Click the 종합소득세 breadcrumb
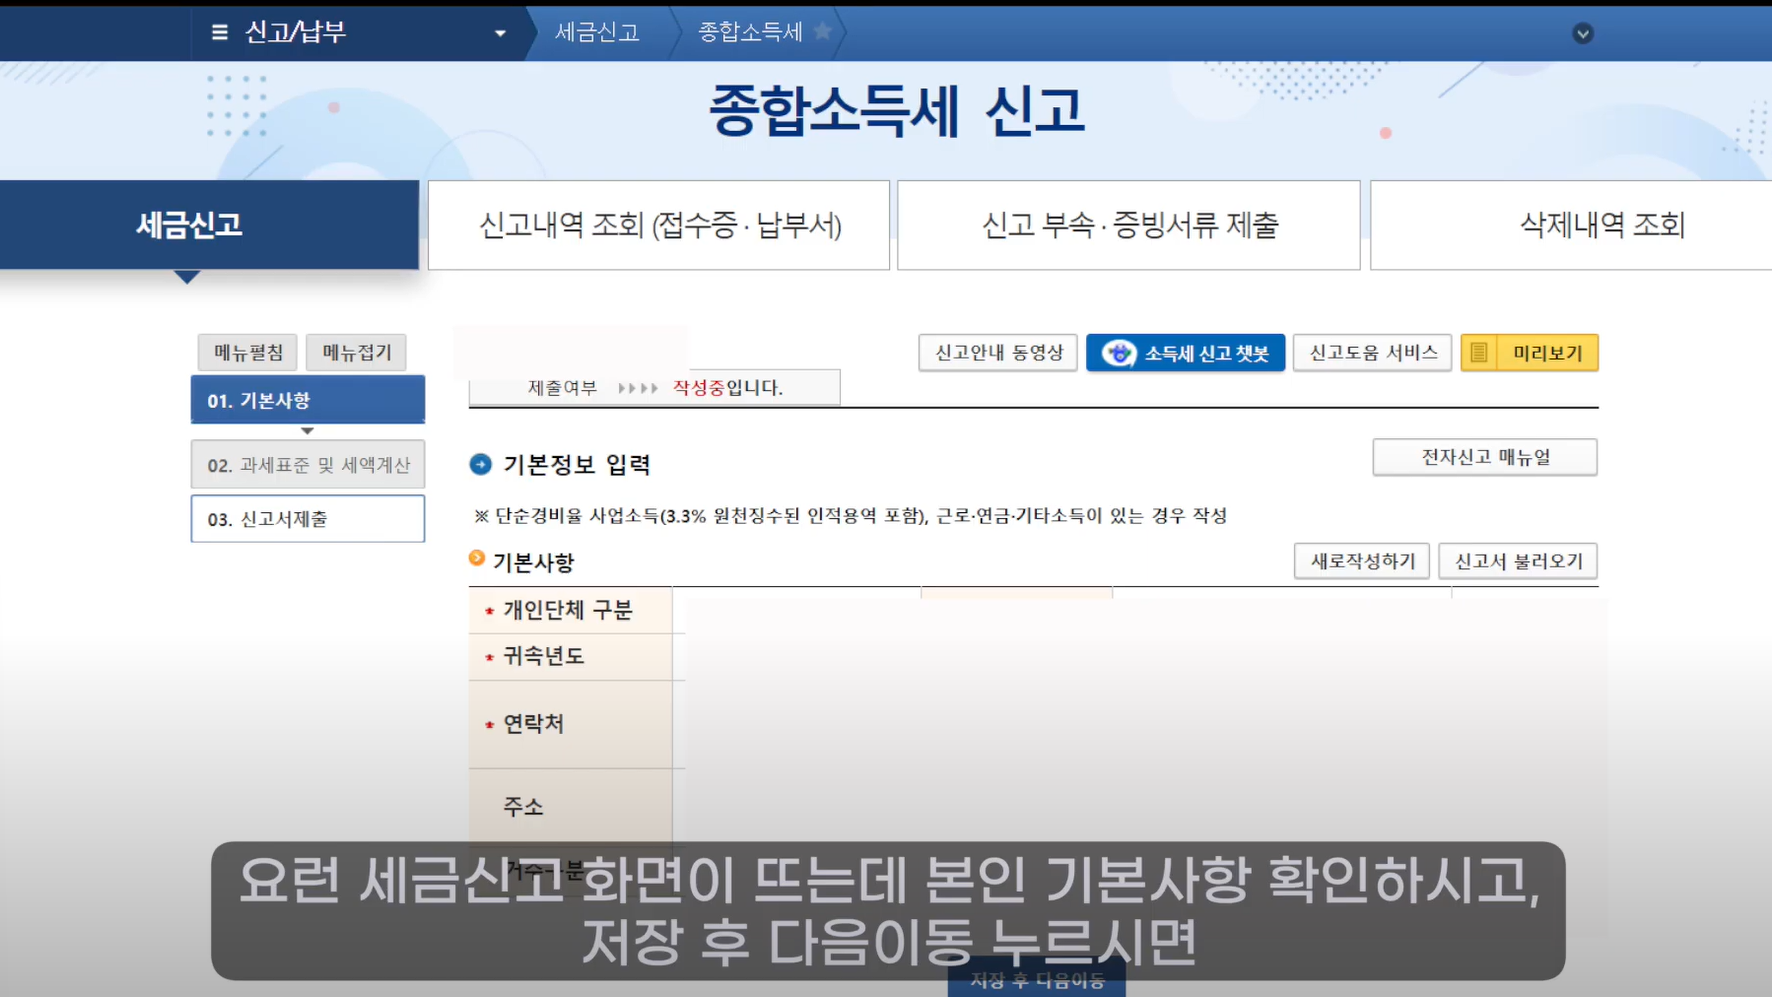 click(750, 32)
